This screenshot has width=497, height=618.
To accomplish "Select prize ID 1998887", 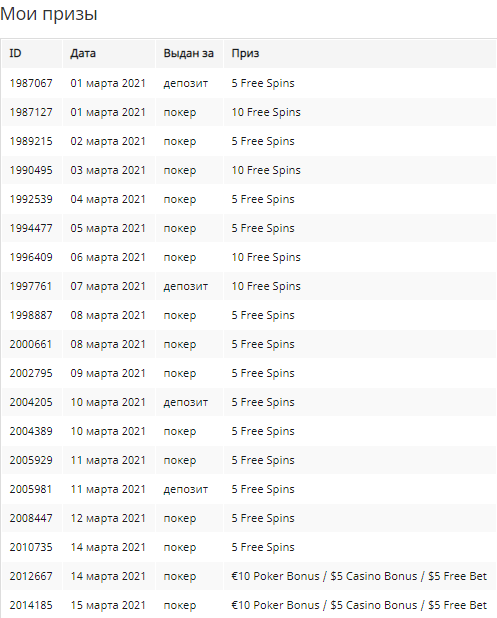I will pyautogui.click(x=31, y=315).
